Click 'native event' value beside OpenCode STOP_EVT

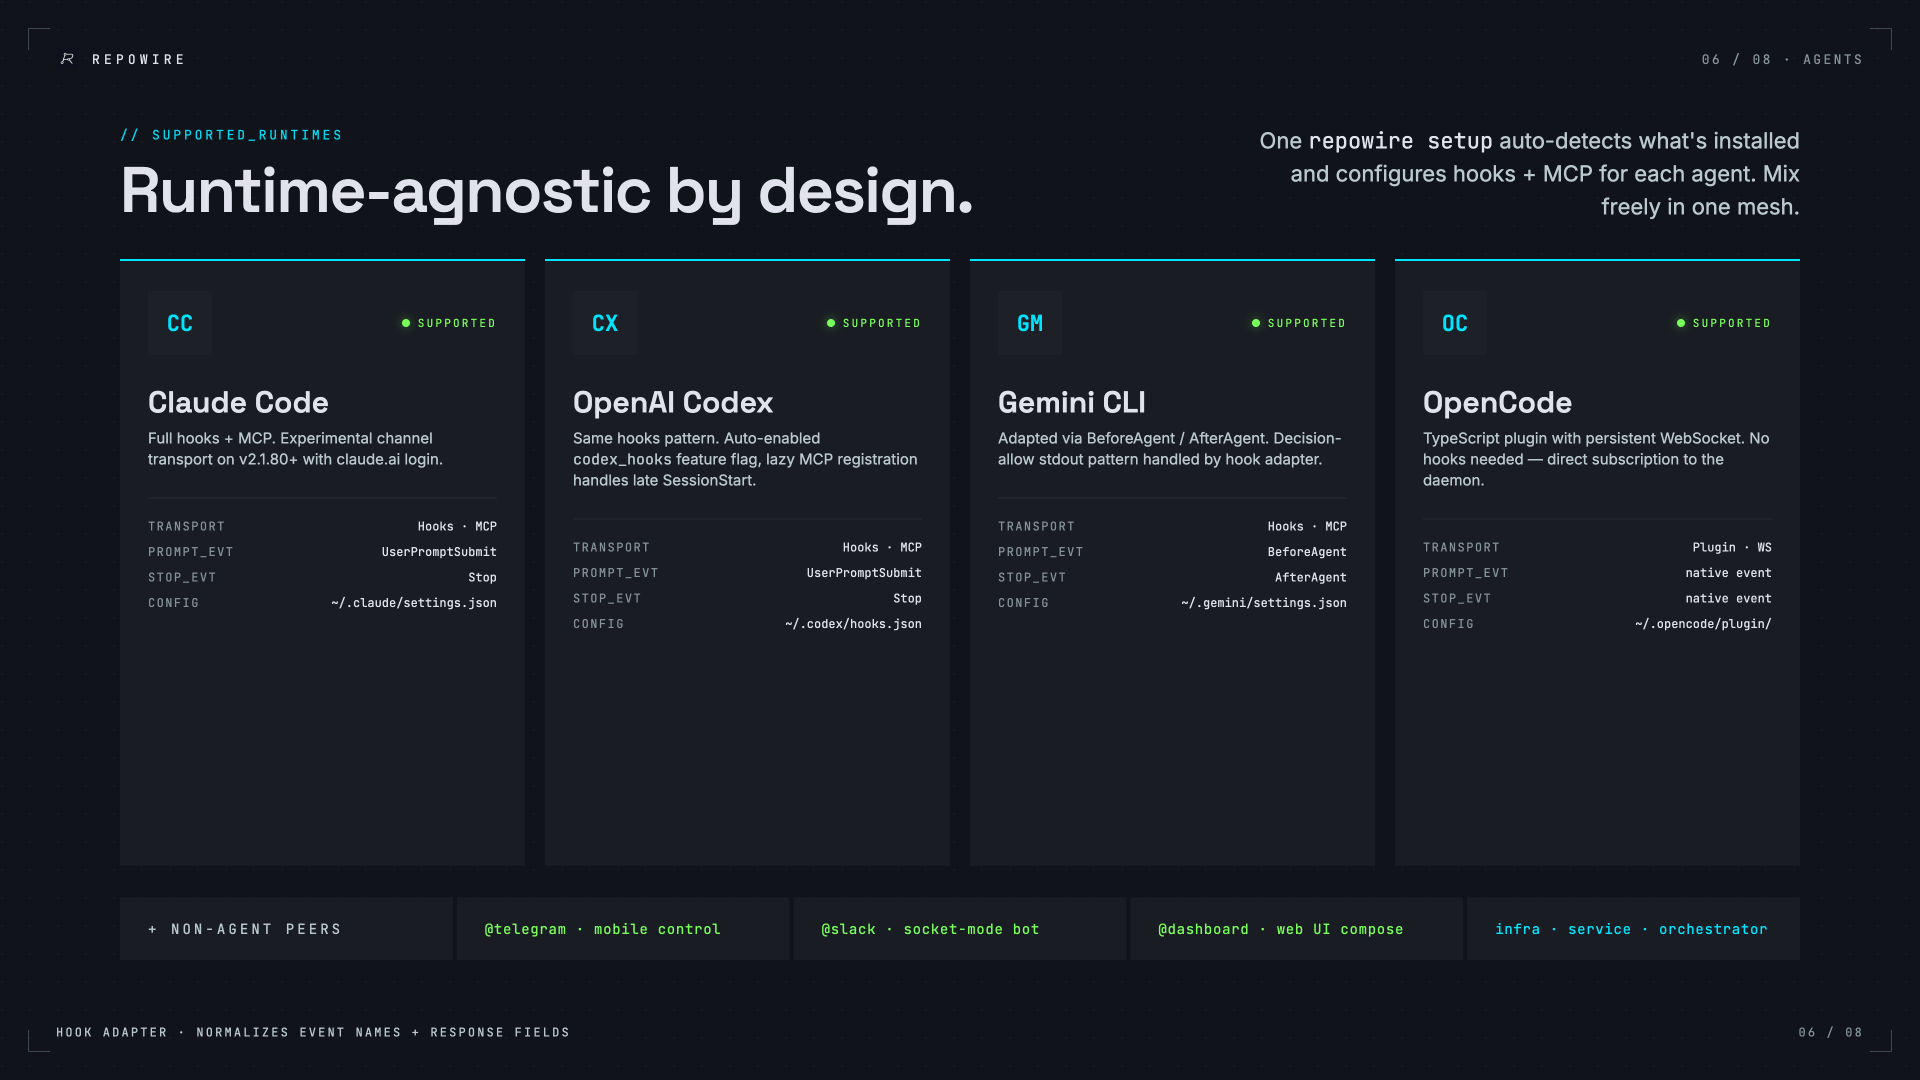1728,598
